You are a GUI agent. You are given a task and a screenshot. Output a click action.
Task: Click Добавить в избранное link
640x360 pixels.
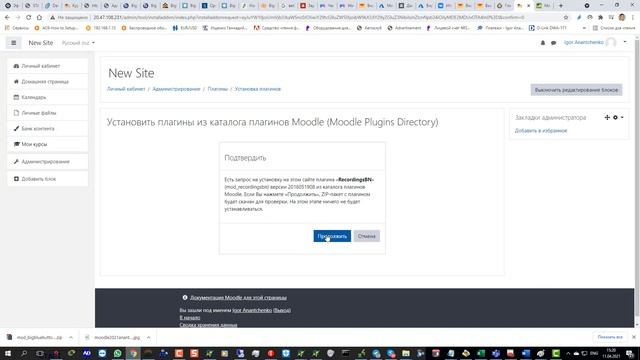[x=541, y=131]
